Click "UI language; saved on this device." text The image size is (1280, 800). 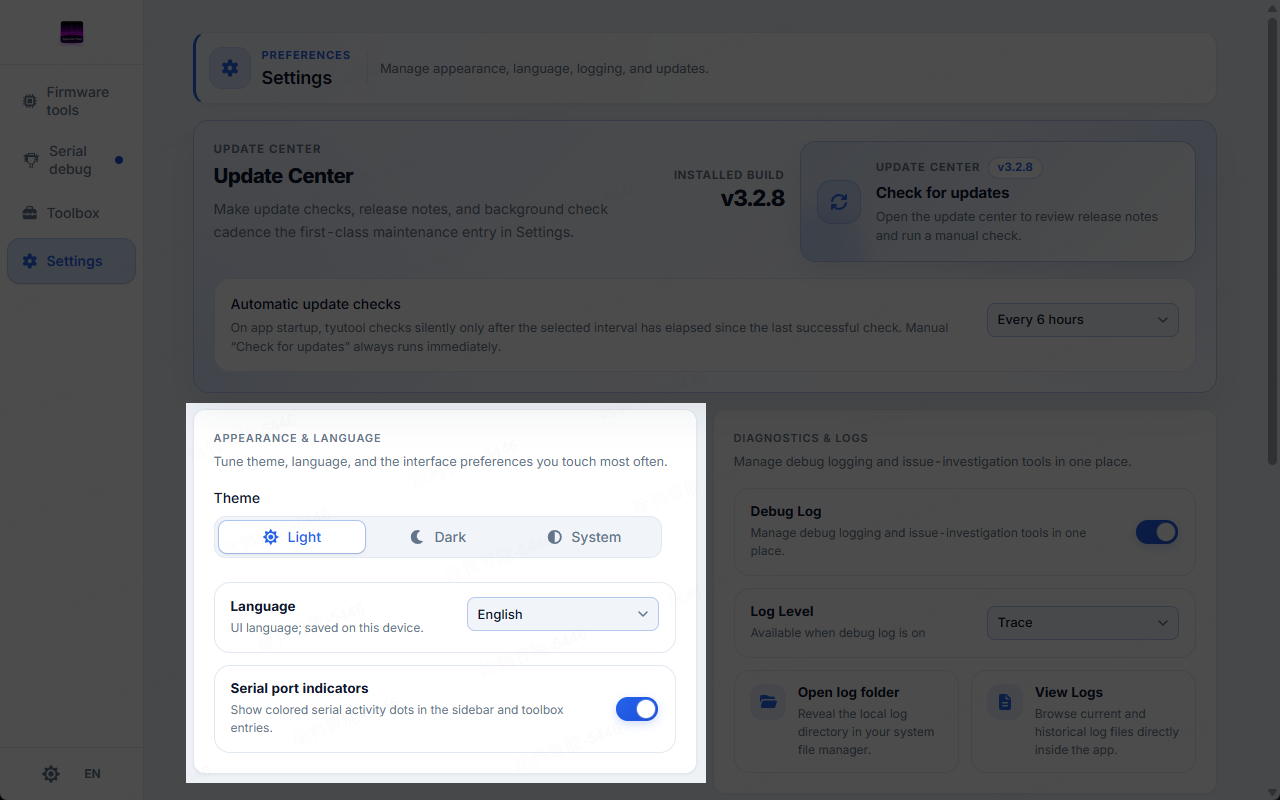click(327, 628)
